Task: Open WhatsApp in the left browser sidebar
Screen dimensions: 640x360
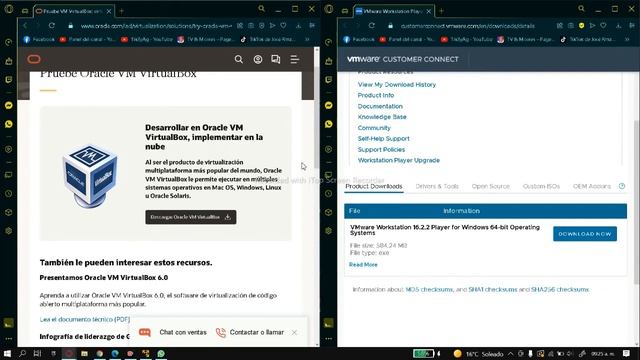Action: pos(9,124)
